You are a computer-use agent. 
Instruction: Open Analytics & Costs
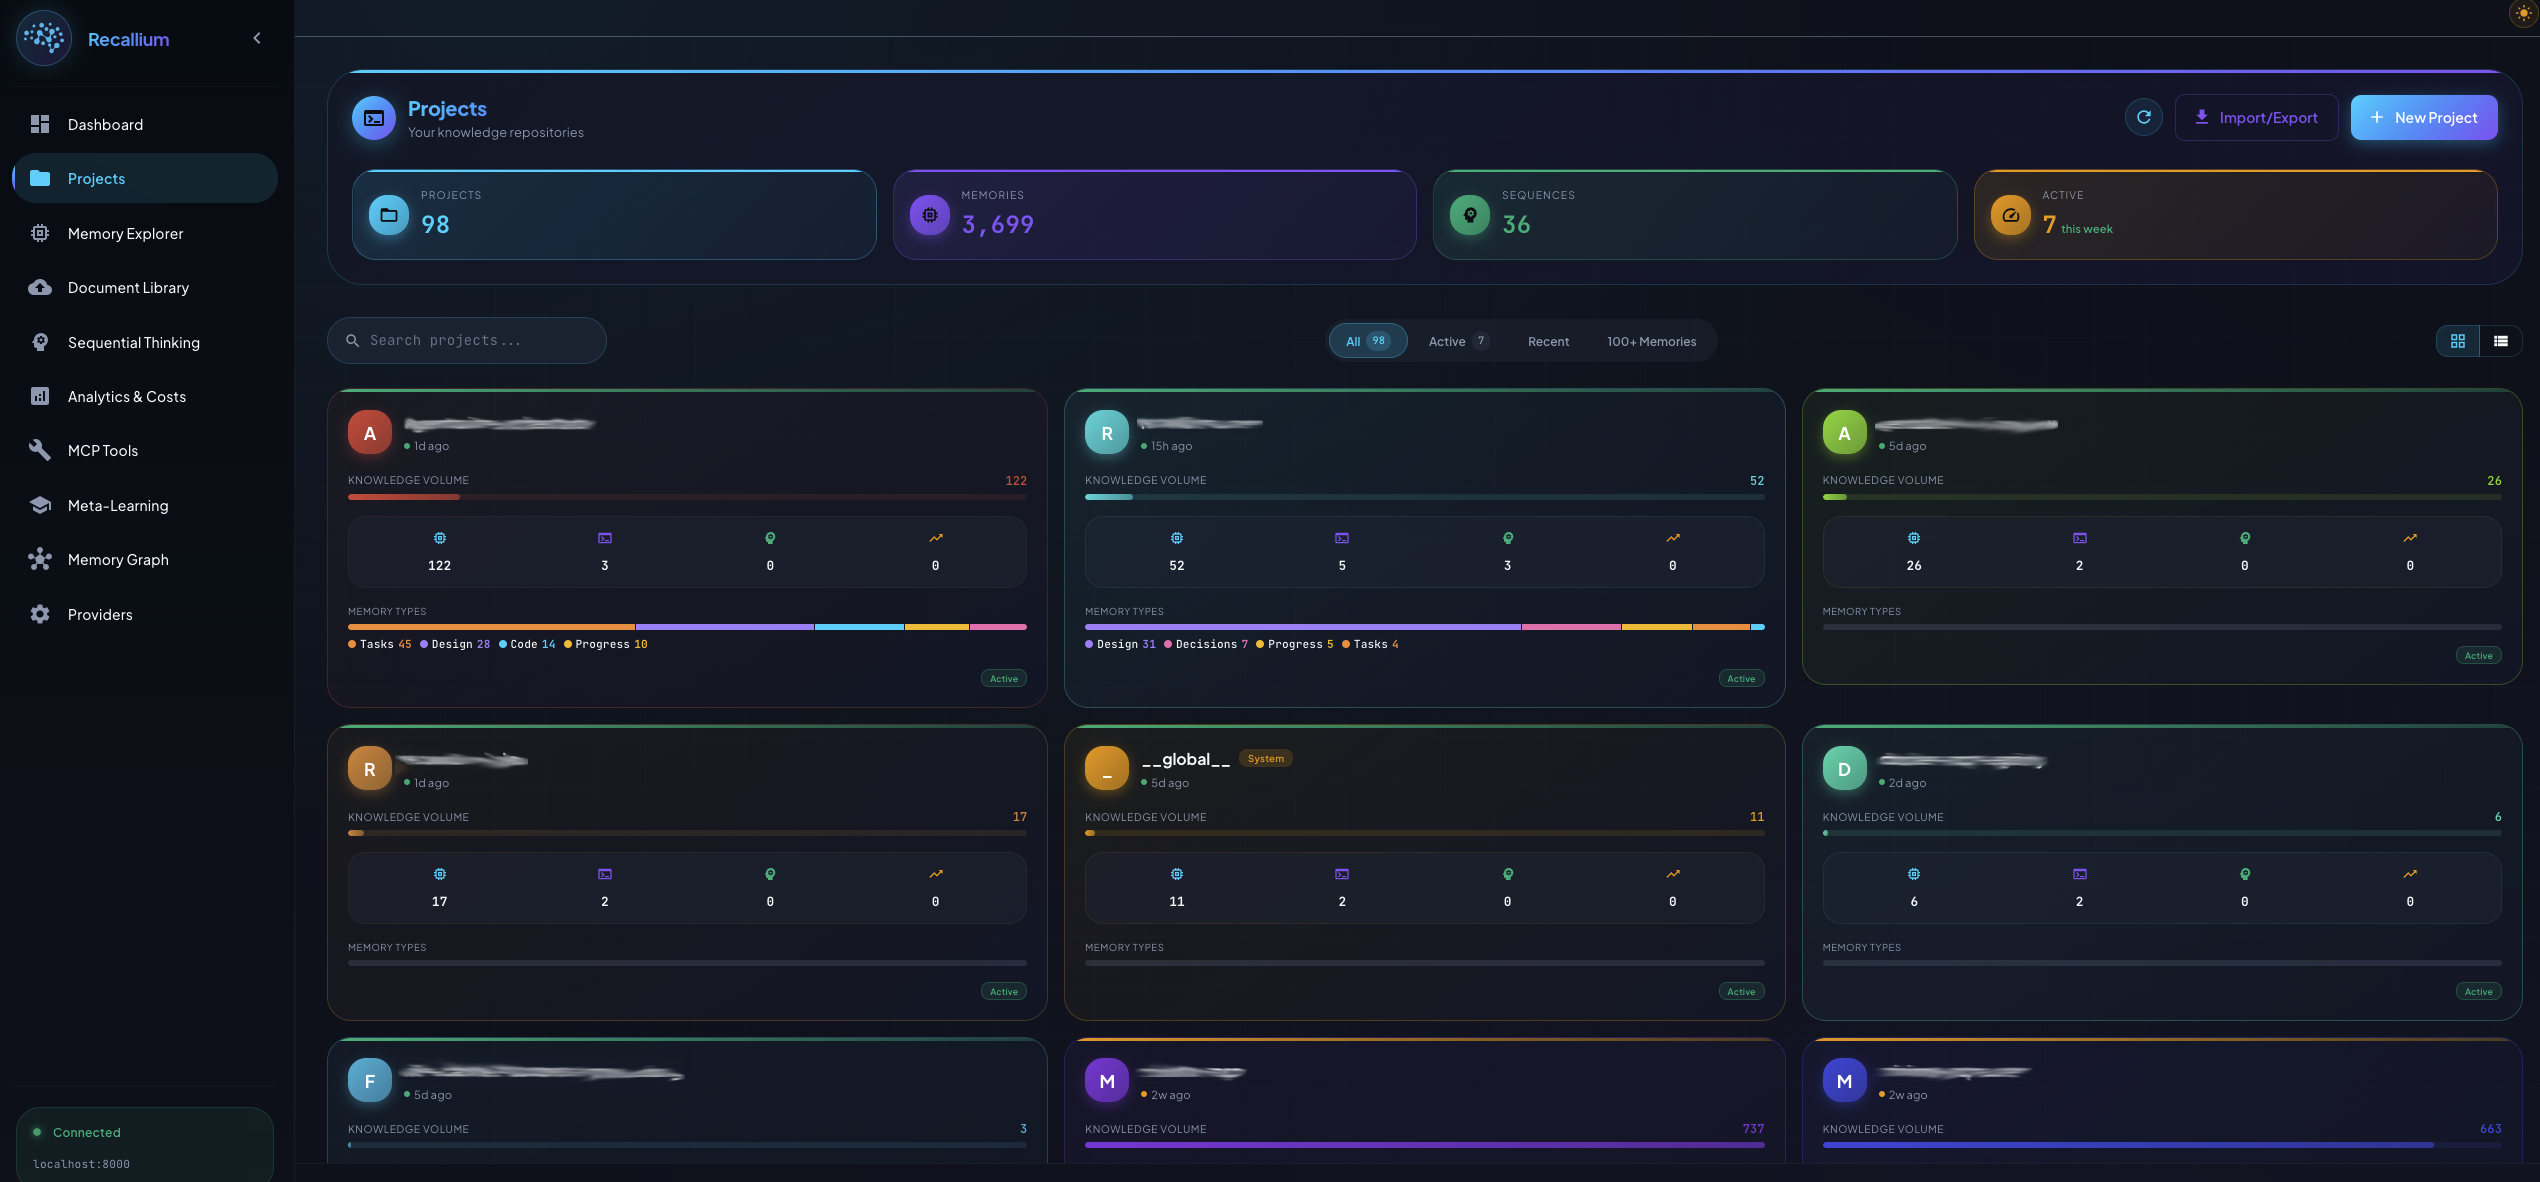126,396
